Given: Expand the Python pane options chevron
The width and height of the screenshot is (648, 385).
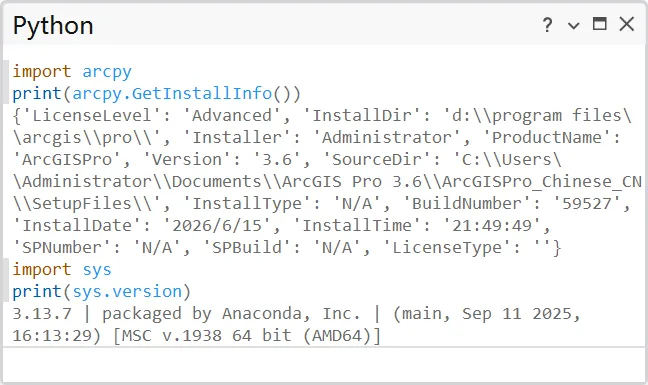Looking at the screenshot, I should click(x=573, y=26).
